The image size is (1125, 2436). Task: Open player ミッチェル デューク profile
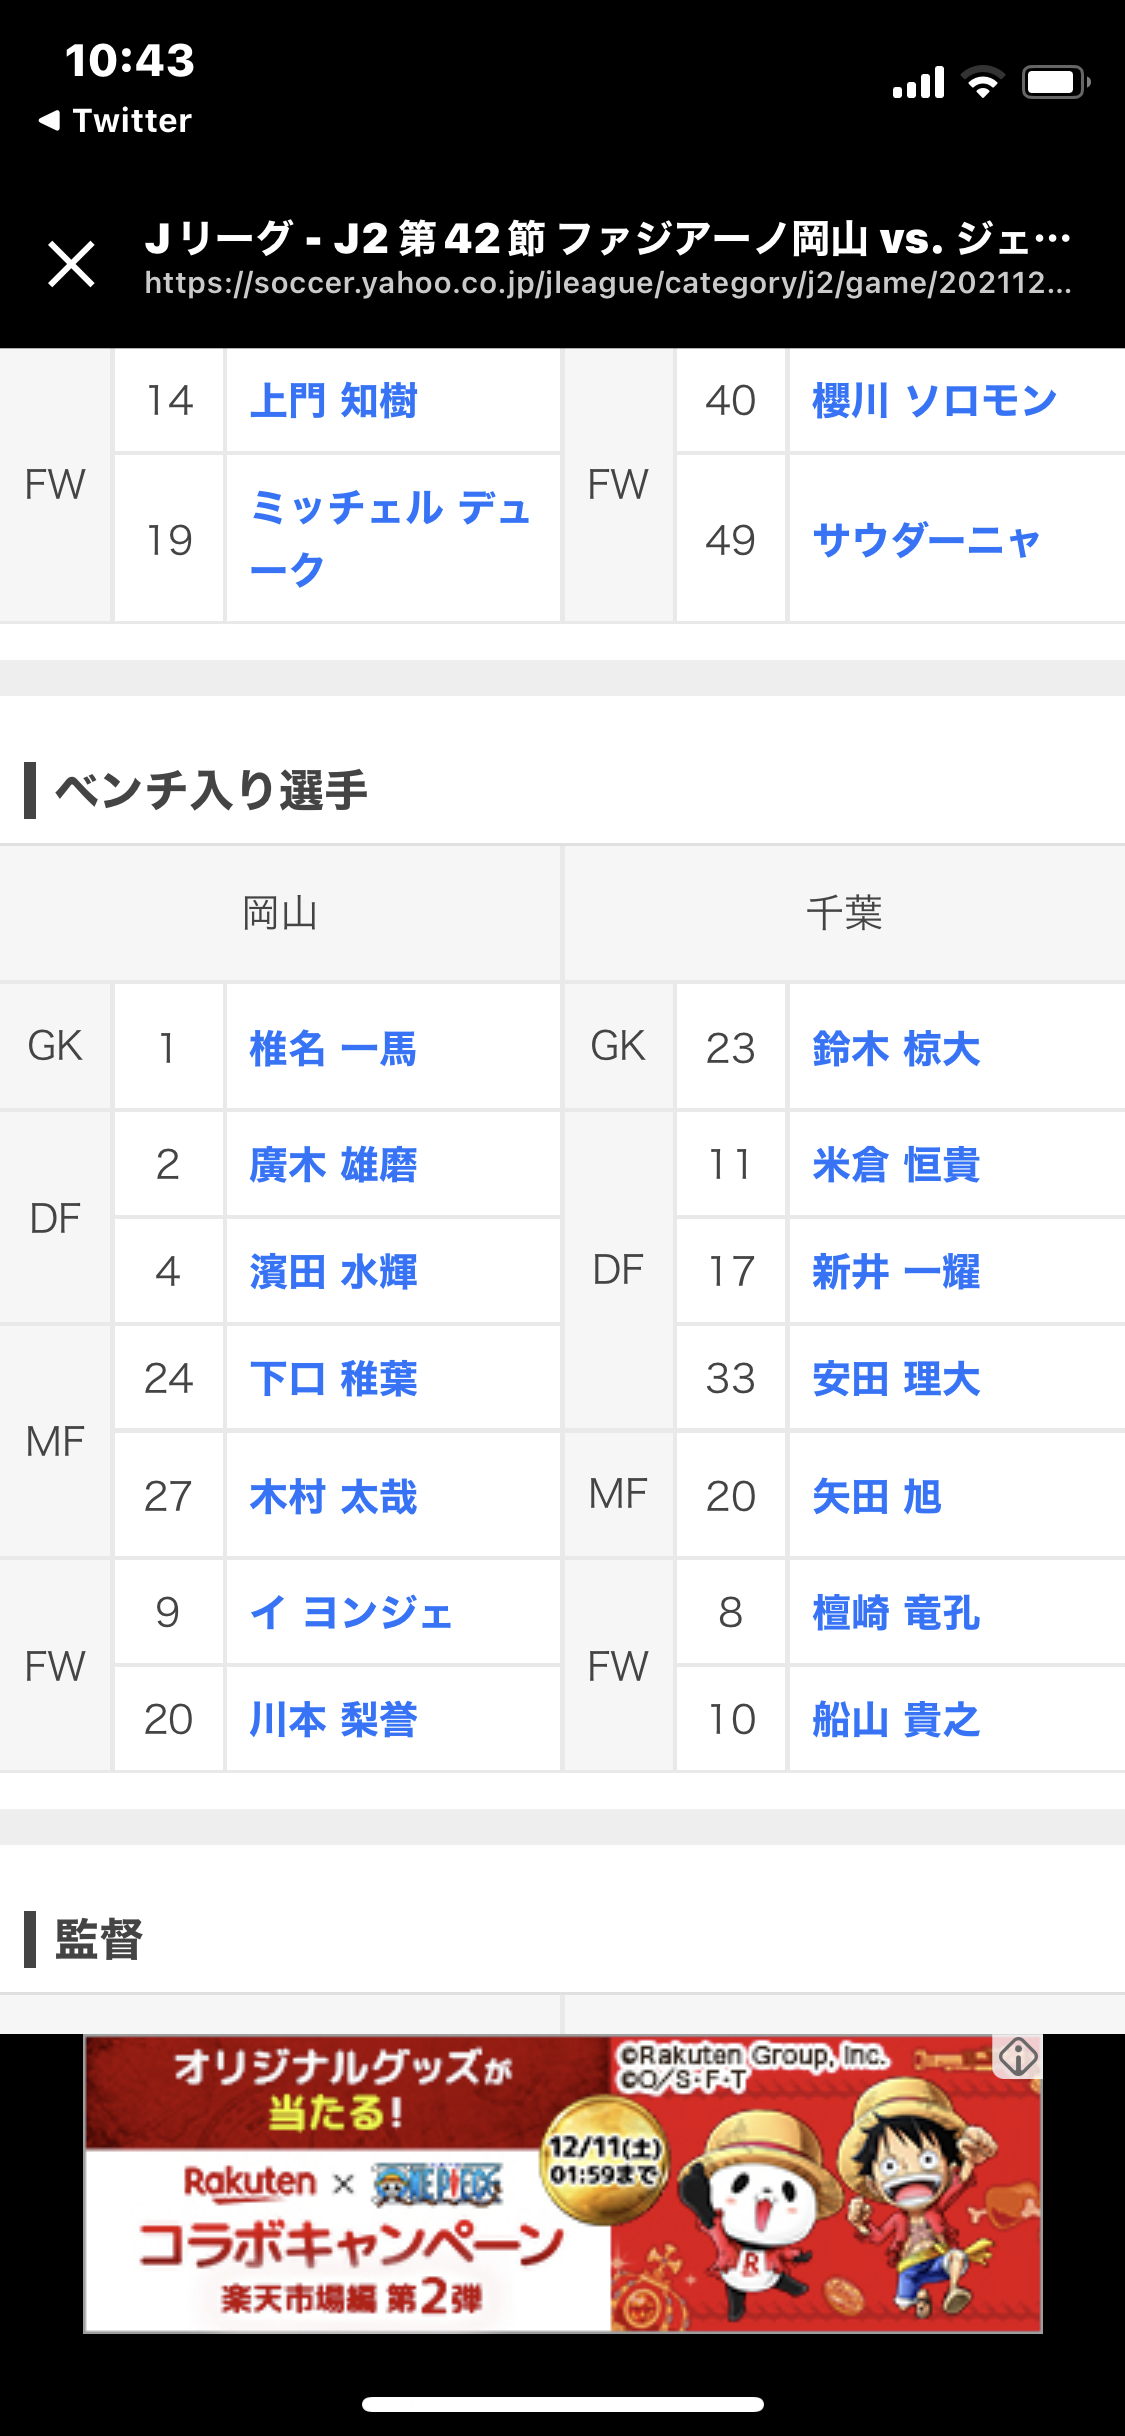(x=389, y=538)
